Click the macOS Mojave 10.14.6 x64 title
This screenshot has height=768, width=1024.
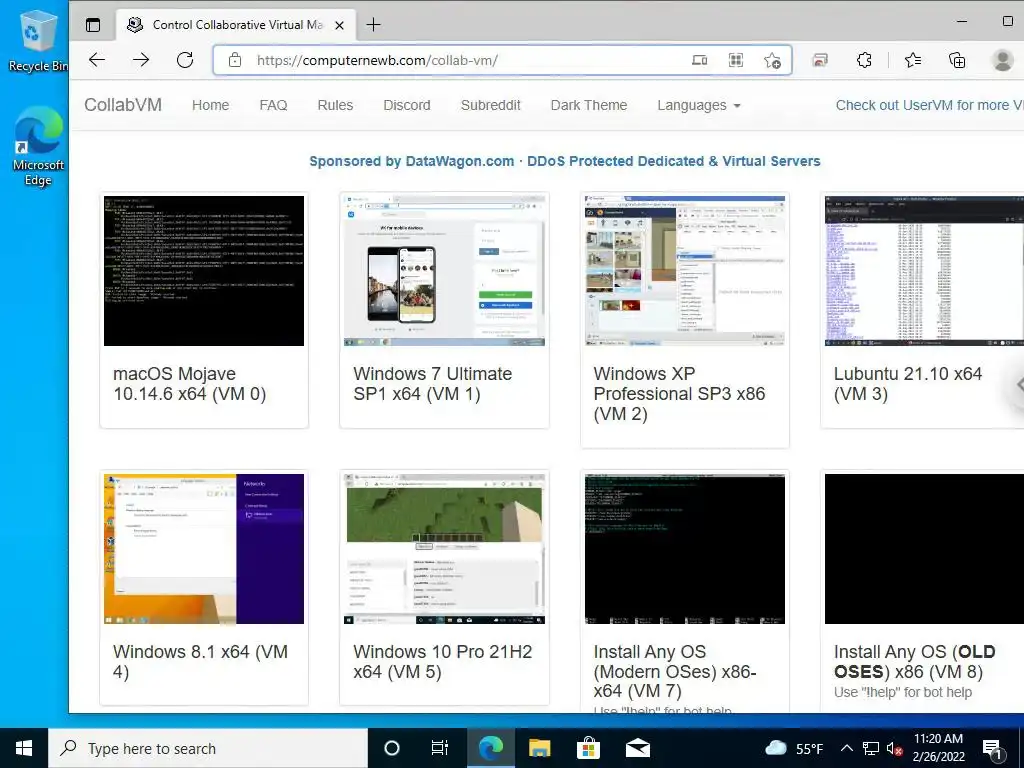point(189,384)
